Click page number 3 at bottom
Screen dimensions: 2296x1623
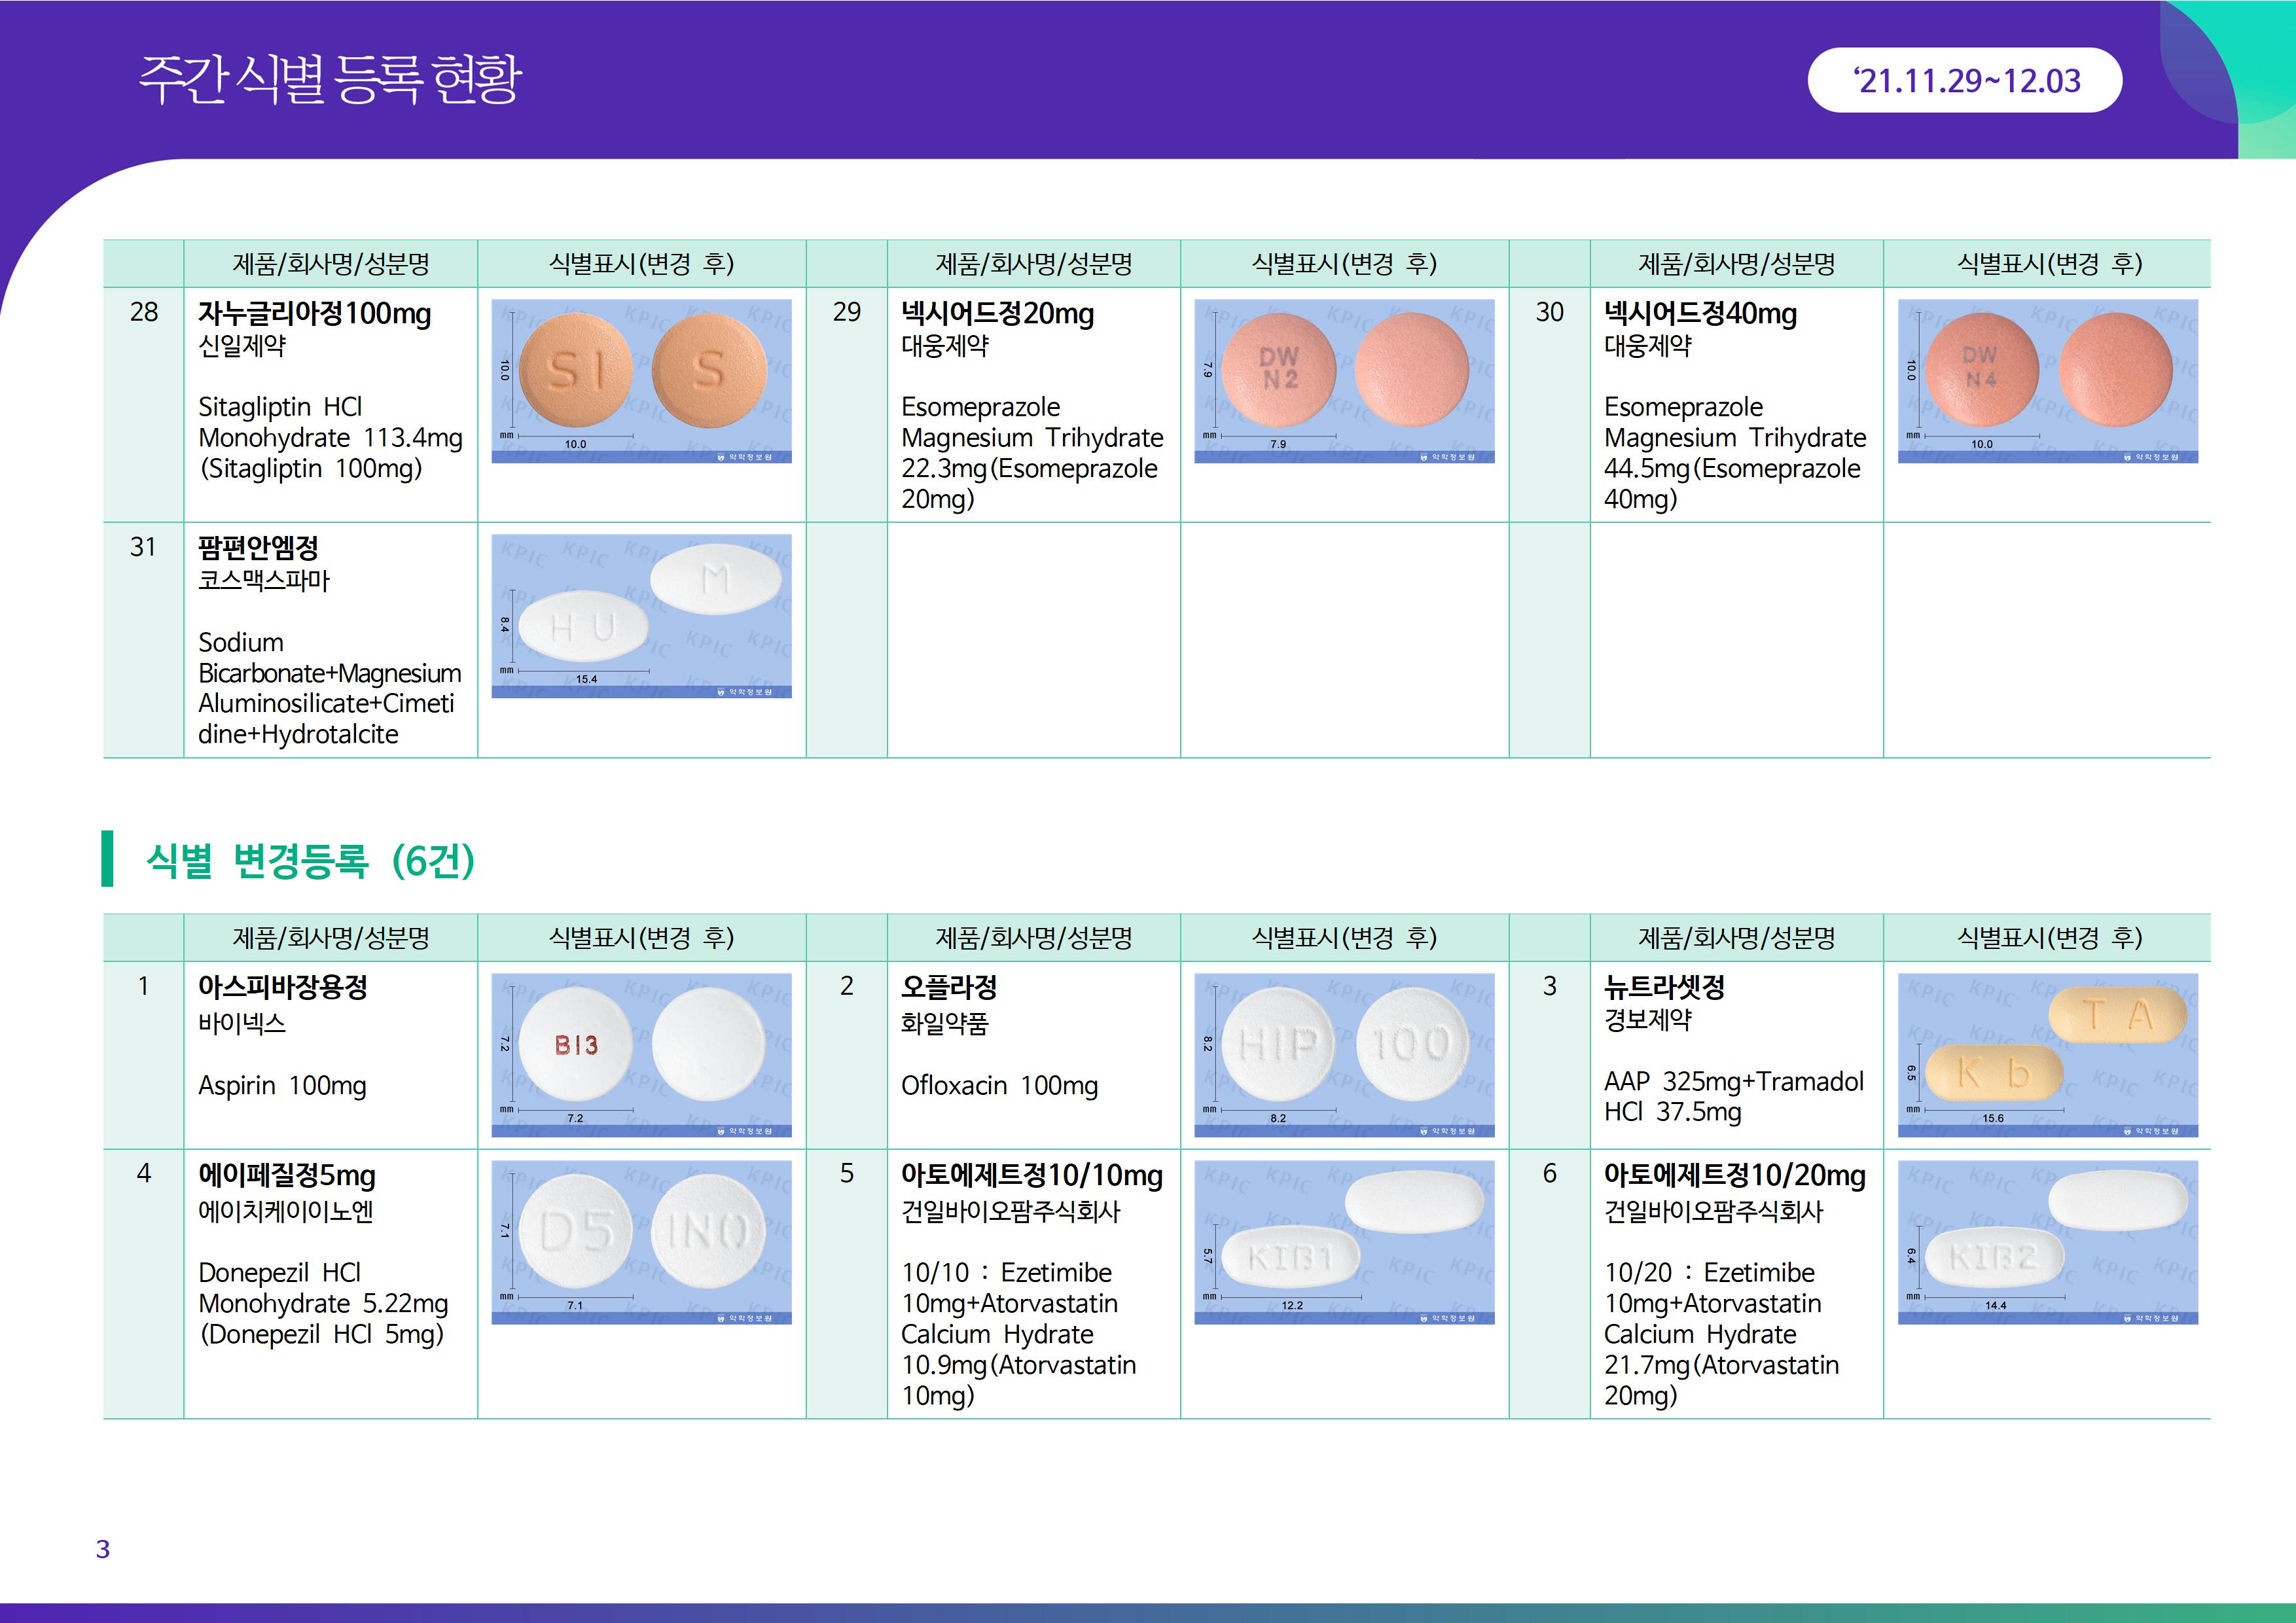pos(103,1548)
